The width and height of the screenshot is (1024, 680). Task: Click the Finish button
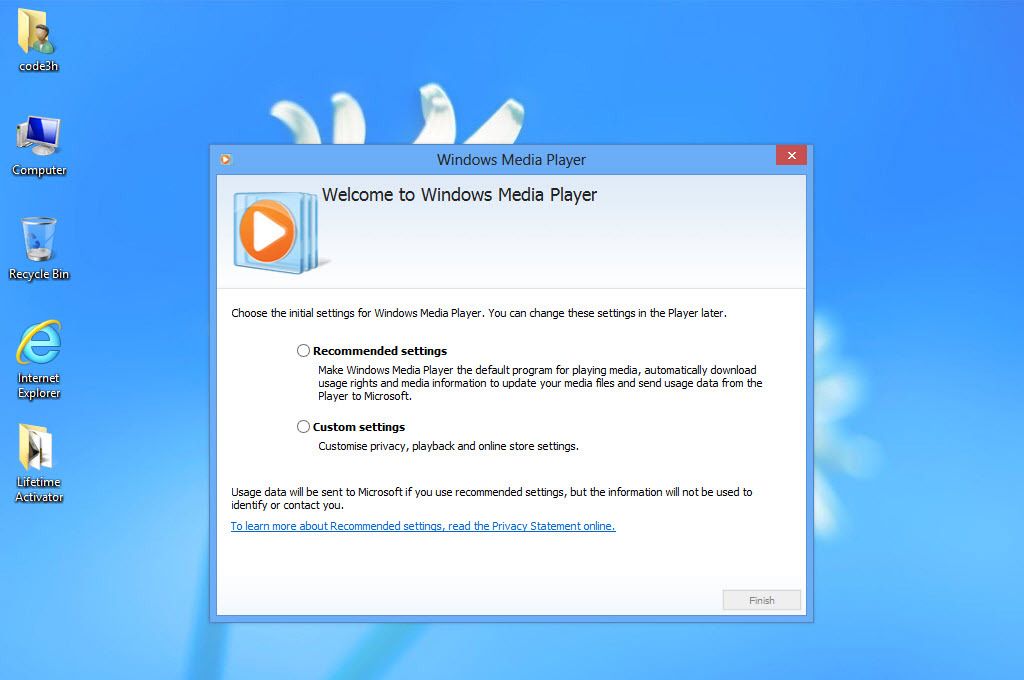(x=761, y=600)
